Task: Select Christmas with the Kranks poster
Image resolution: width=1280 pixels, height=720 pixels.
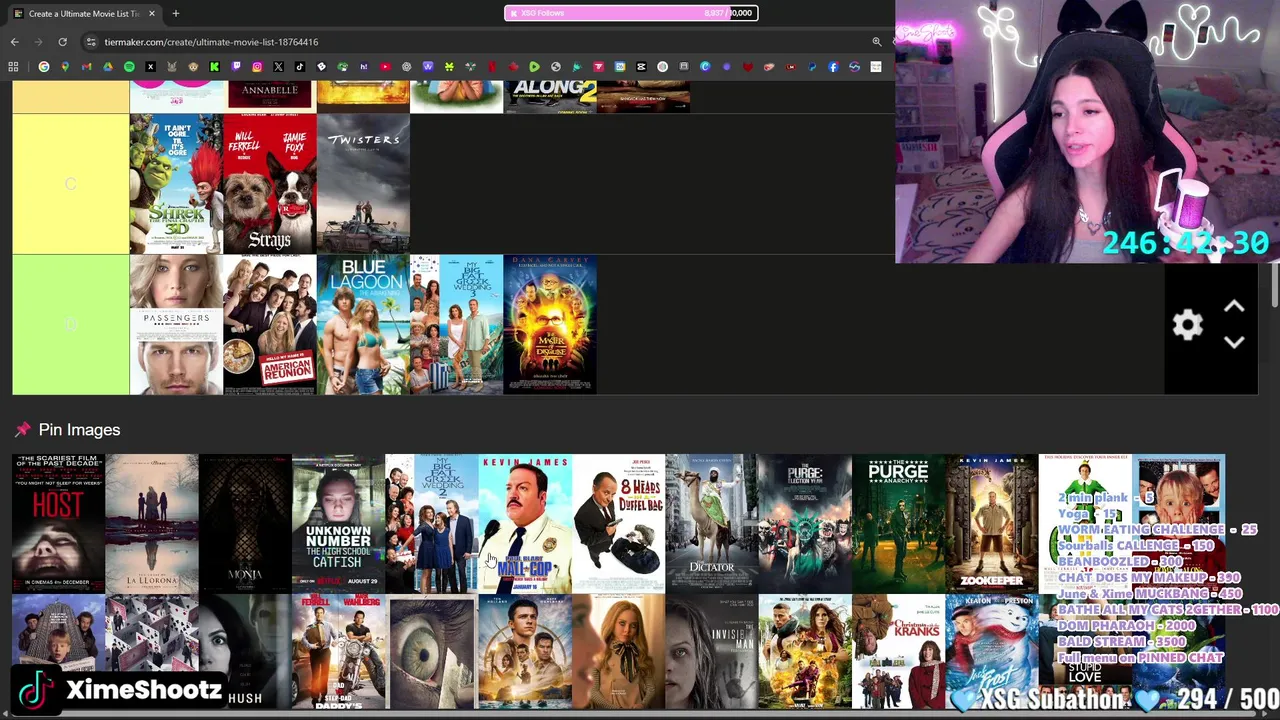Action: coord(898,652)
